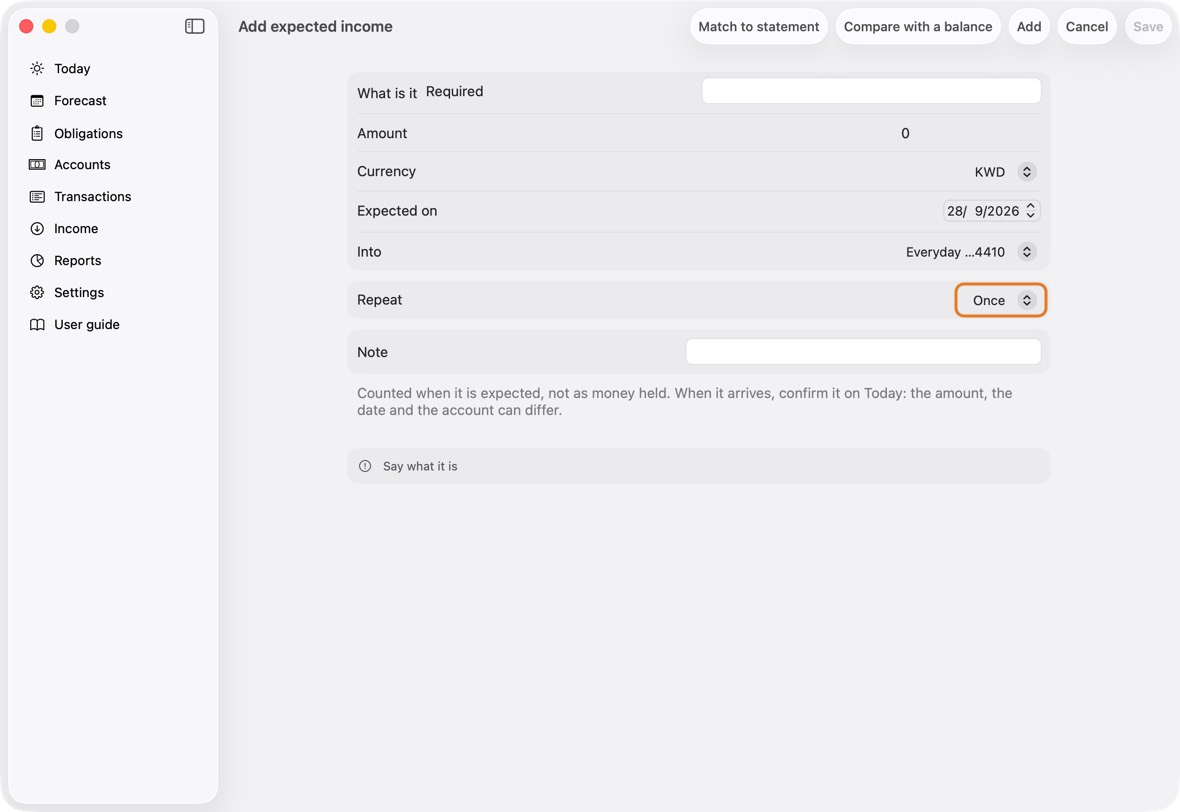Toggle the sidebar with the panel icon

tap(195, 26)
